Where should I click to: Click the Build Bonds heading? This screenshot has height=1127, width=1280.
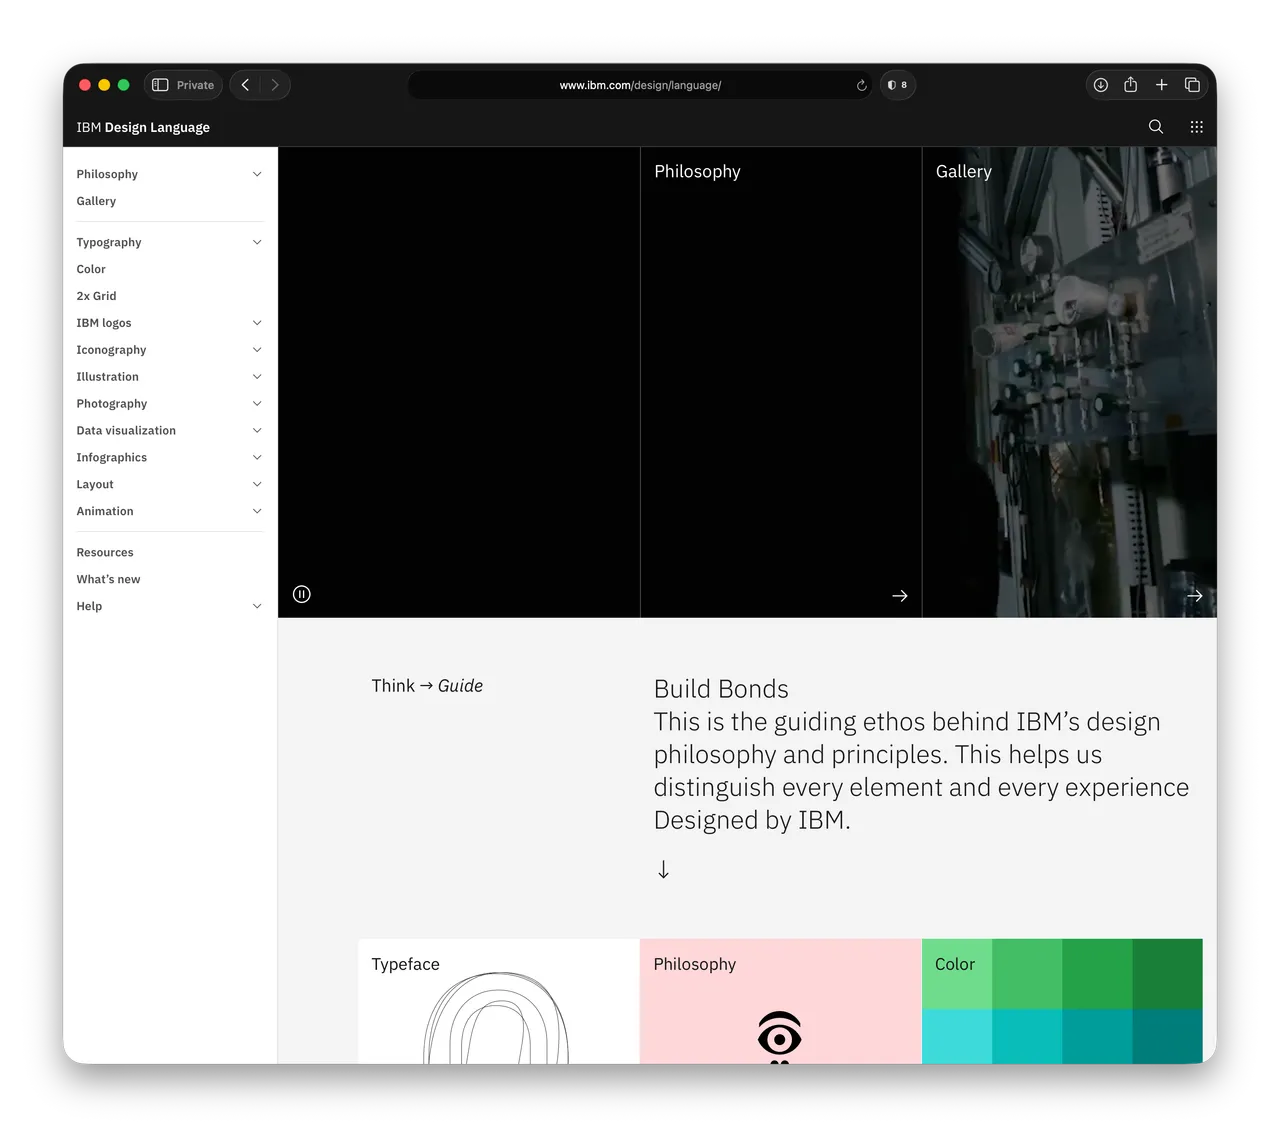click(721, 689)
